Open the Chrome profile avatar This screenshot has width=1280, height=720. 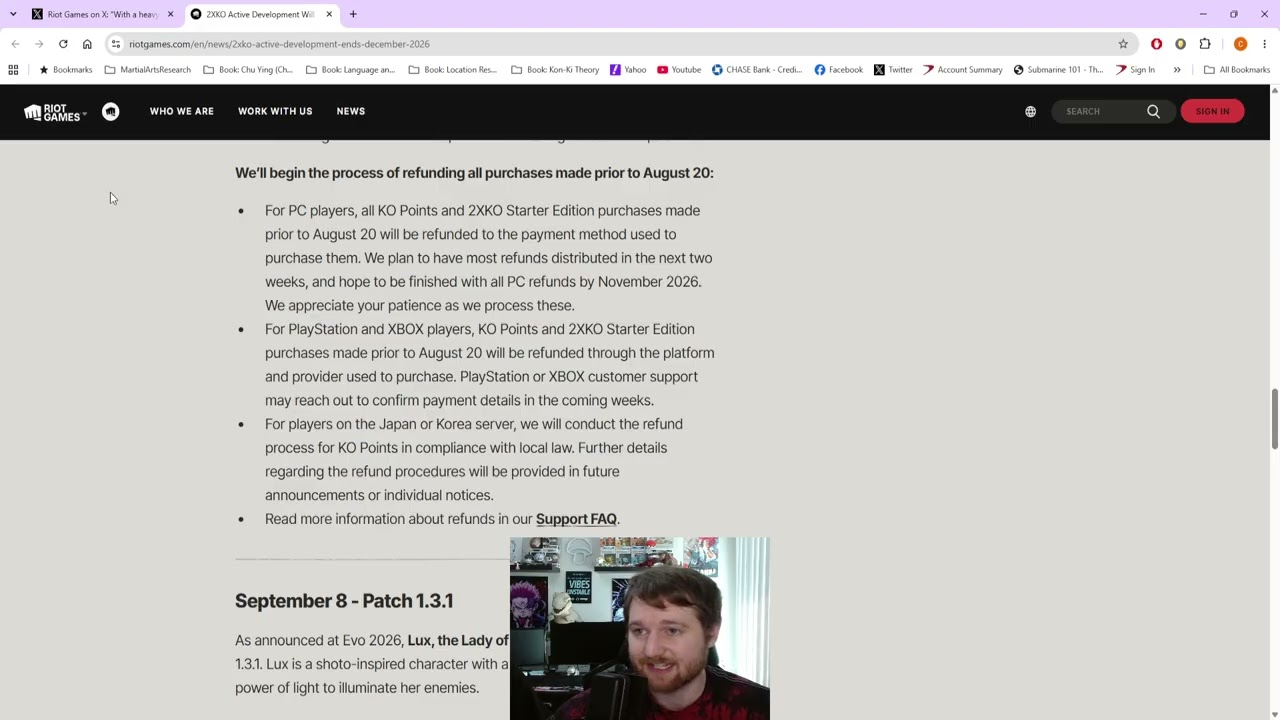point(1240,44)
